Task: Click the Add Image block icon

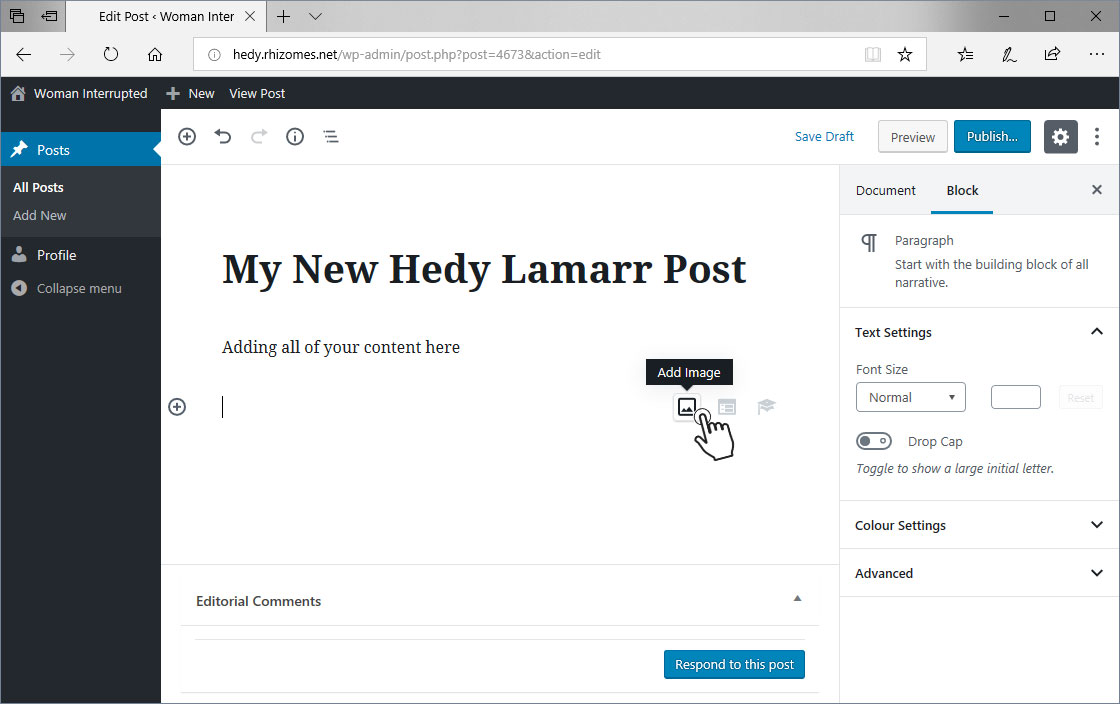Action: [686, 407]
